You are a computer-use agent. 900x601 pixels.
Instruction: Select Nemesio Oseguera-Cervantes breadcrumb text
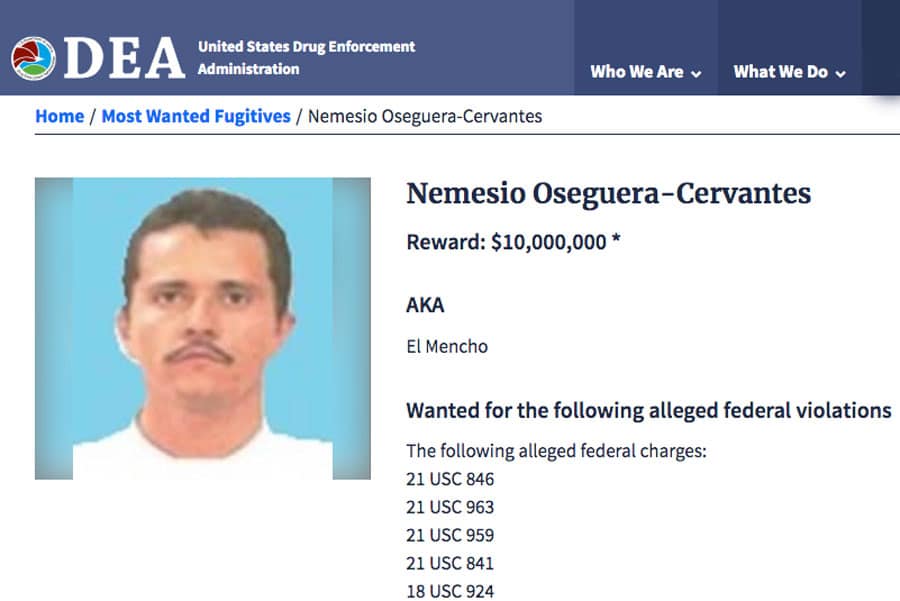click(425, 116)
